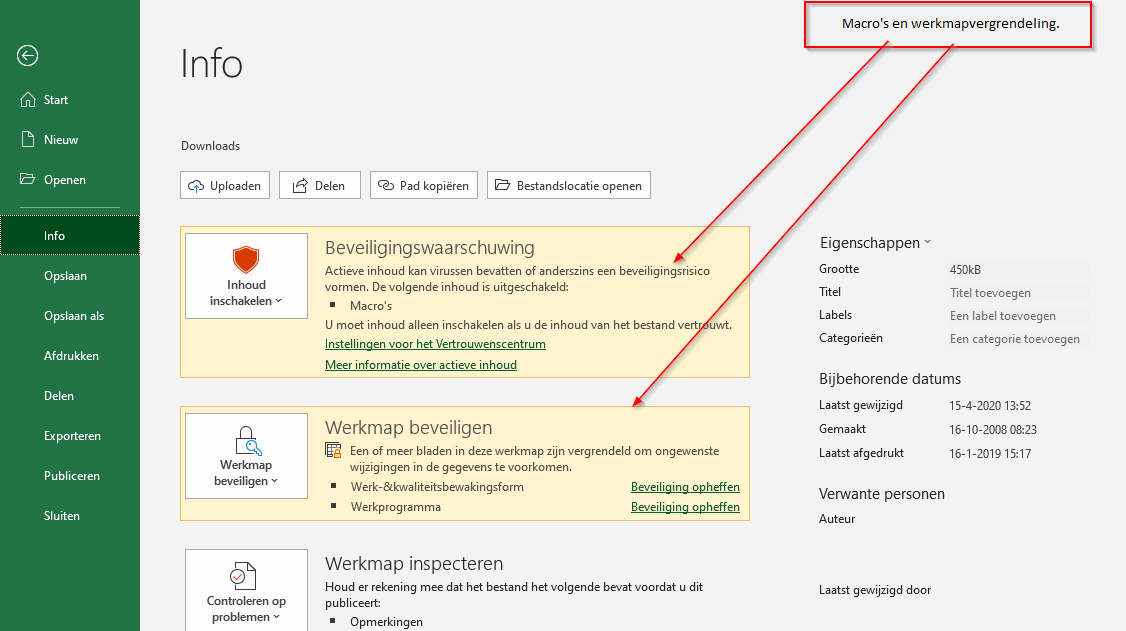The height and width of the screenshot is (631, 1126).
Task: Click the Titel toevoegen field
Action: click(1018, 293)
